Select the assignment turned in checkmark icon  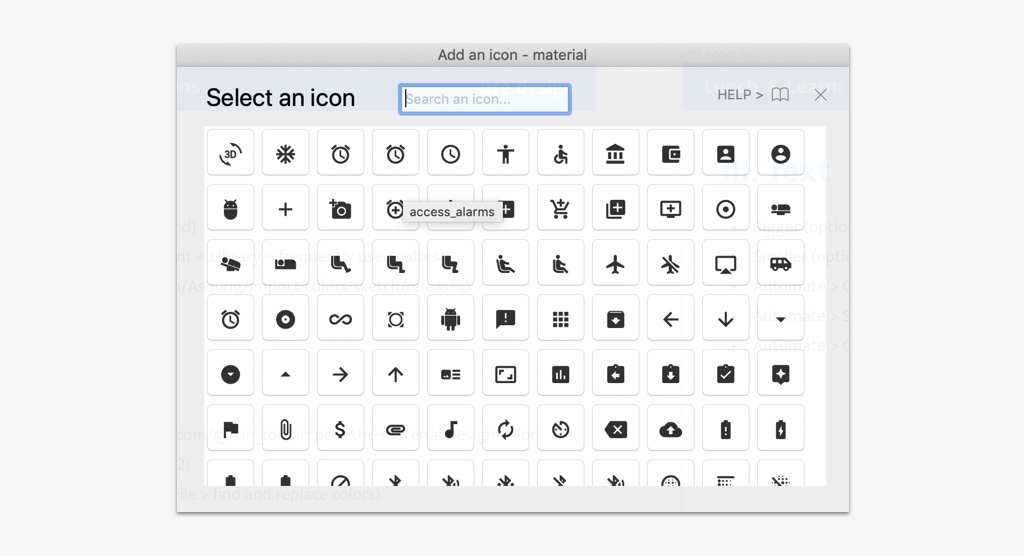coord(726,374)
